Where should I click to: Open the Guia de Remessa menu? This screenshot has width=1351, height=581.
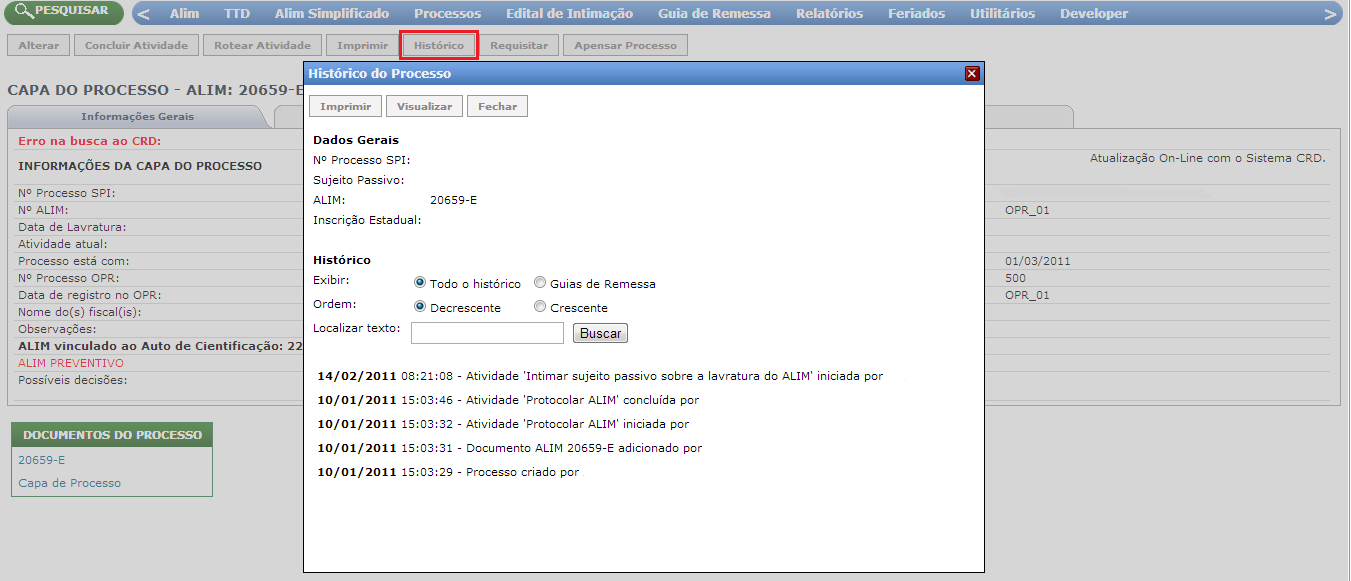click(714, 14)
